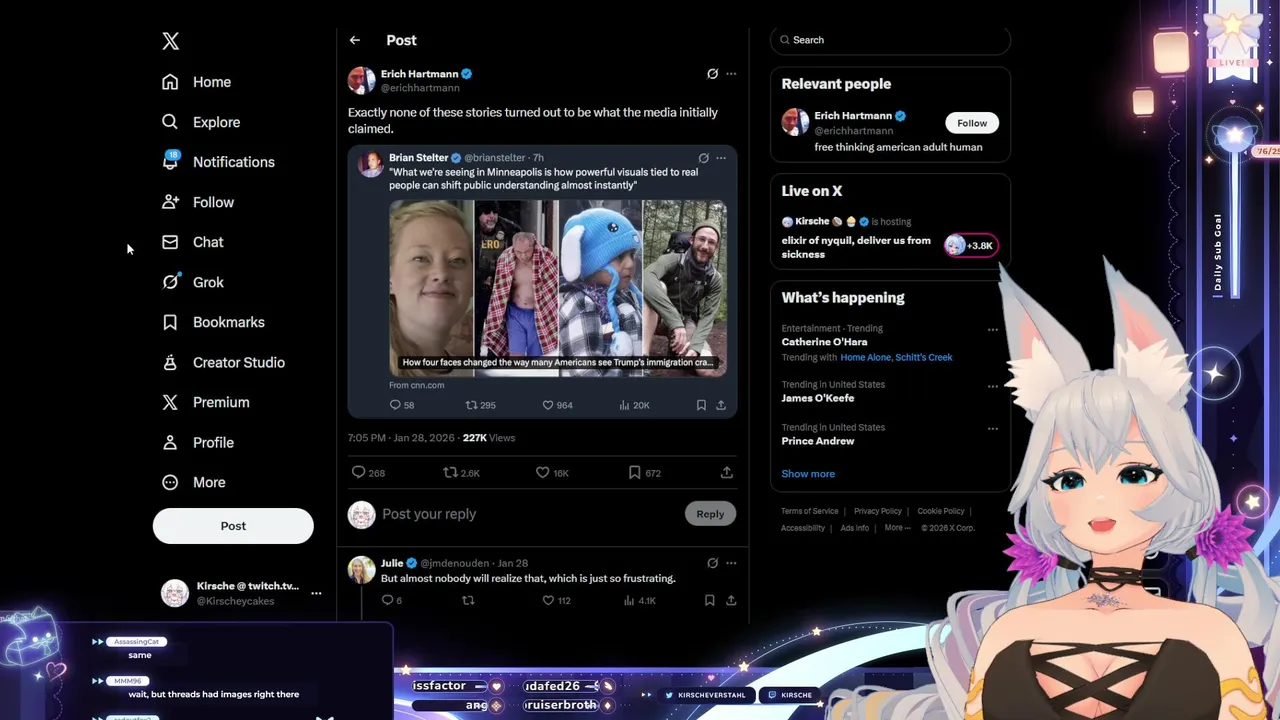Image resolution: width=1280 pixels, height=720 pixels.
Task: Like Julie's reply with 112 likes
Action: 548,600
